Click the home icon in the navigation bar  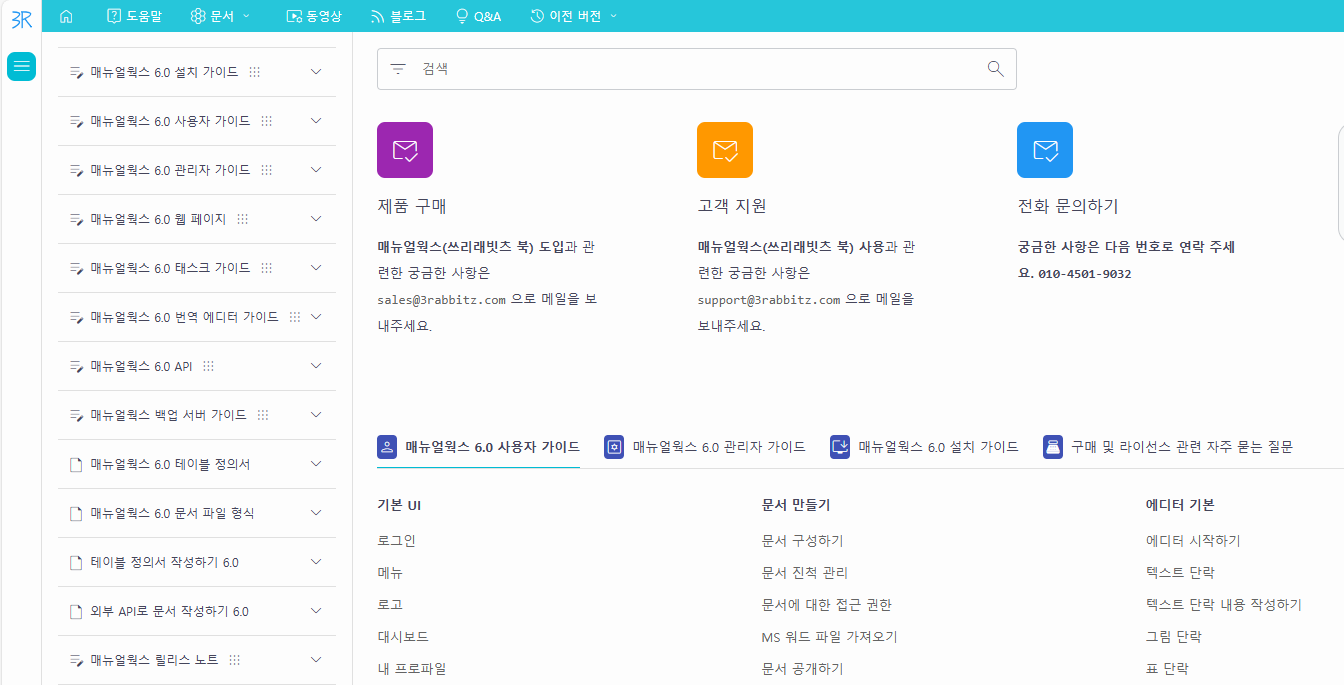coord(66,16)
